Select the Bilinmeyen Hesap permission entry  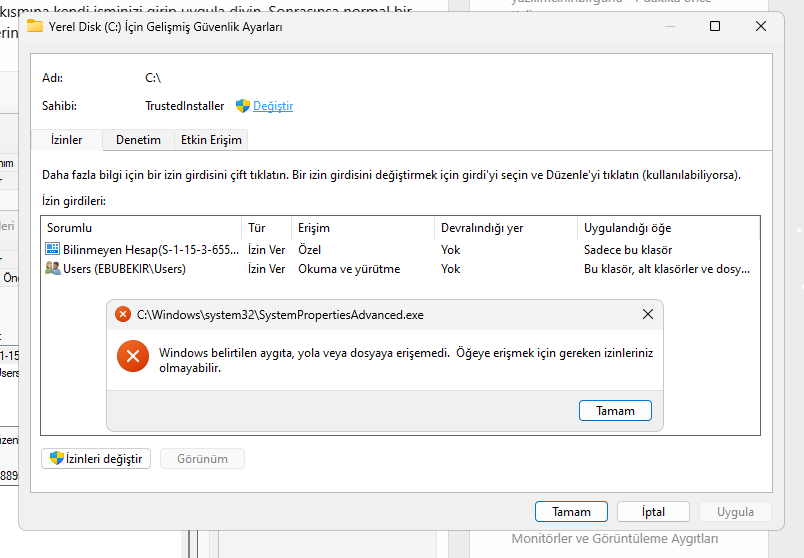point(400,250)
